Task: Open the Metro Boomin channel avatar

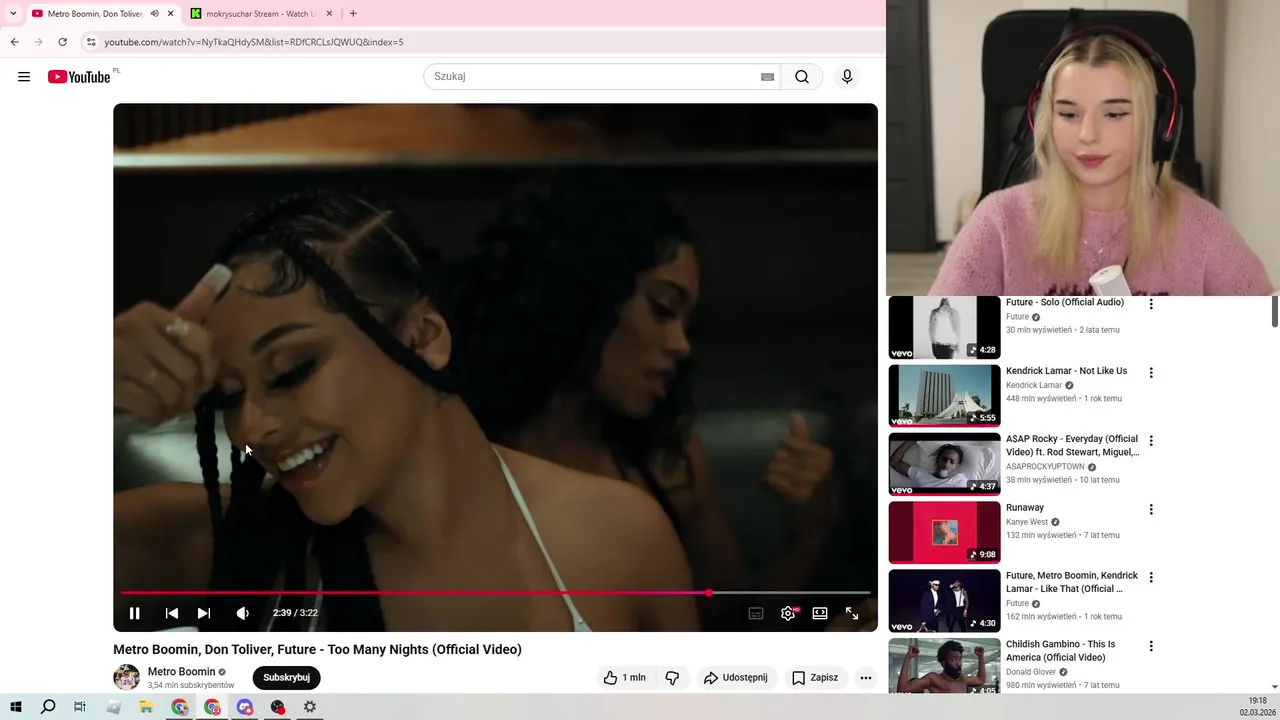Action: point(127,677)
